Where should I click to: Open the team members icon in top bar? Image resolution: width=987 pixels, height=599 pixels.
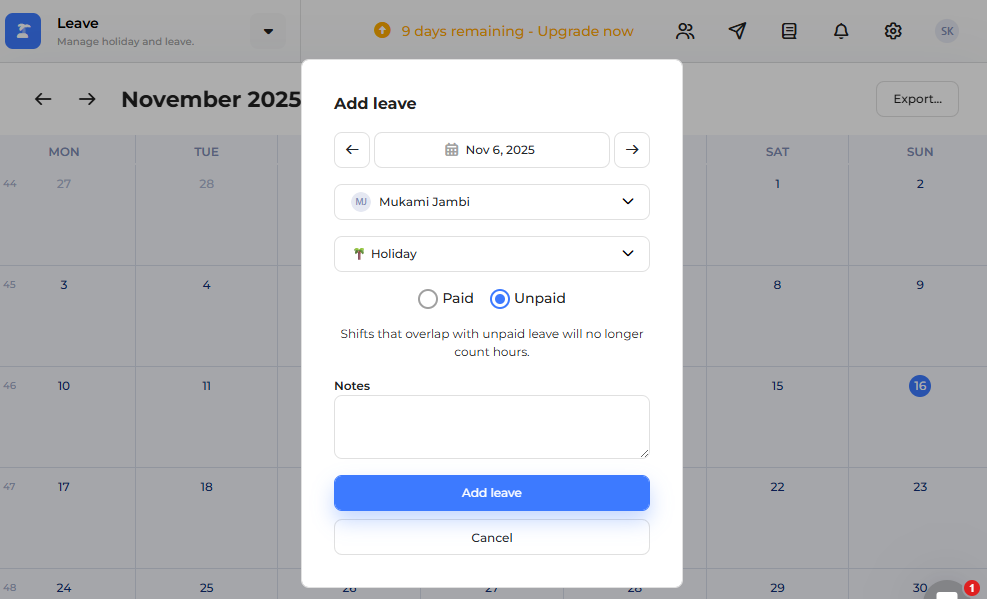pyautogui.click(x=685, y=31)
